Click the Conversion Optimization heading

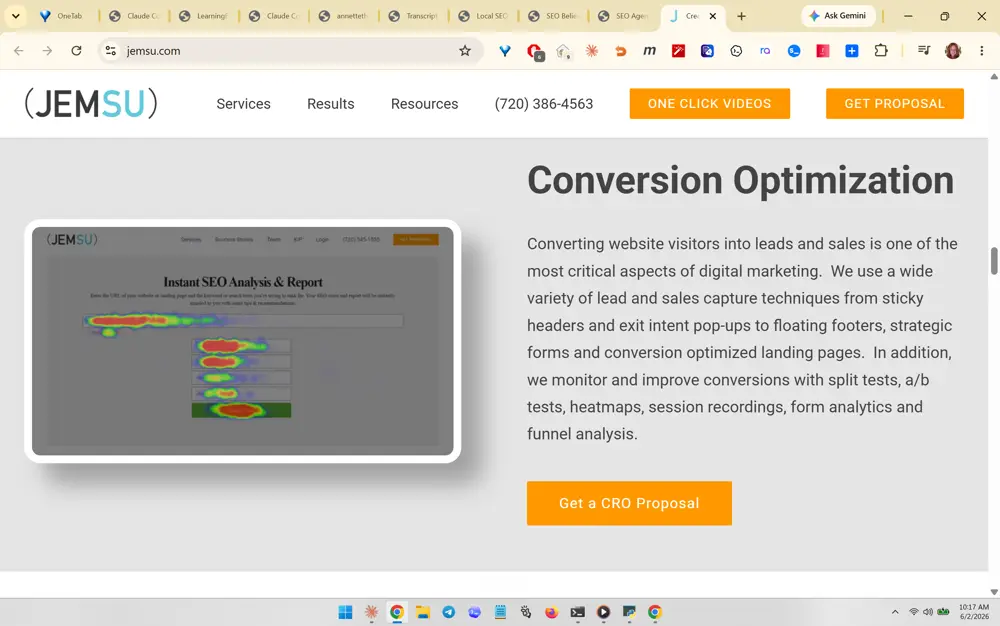click(740, 180)
